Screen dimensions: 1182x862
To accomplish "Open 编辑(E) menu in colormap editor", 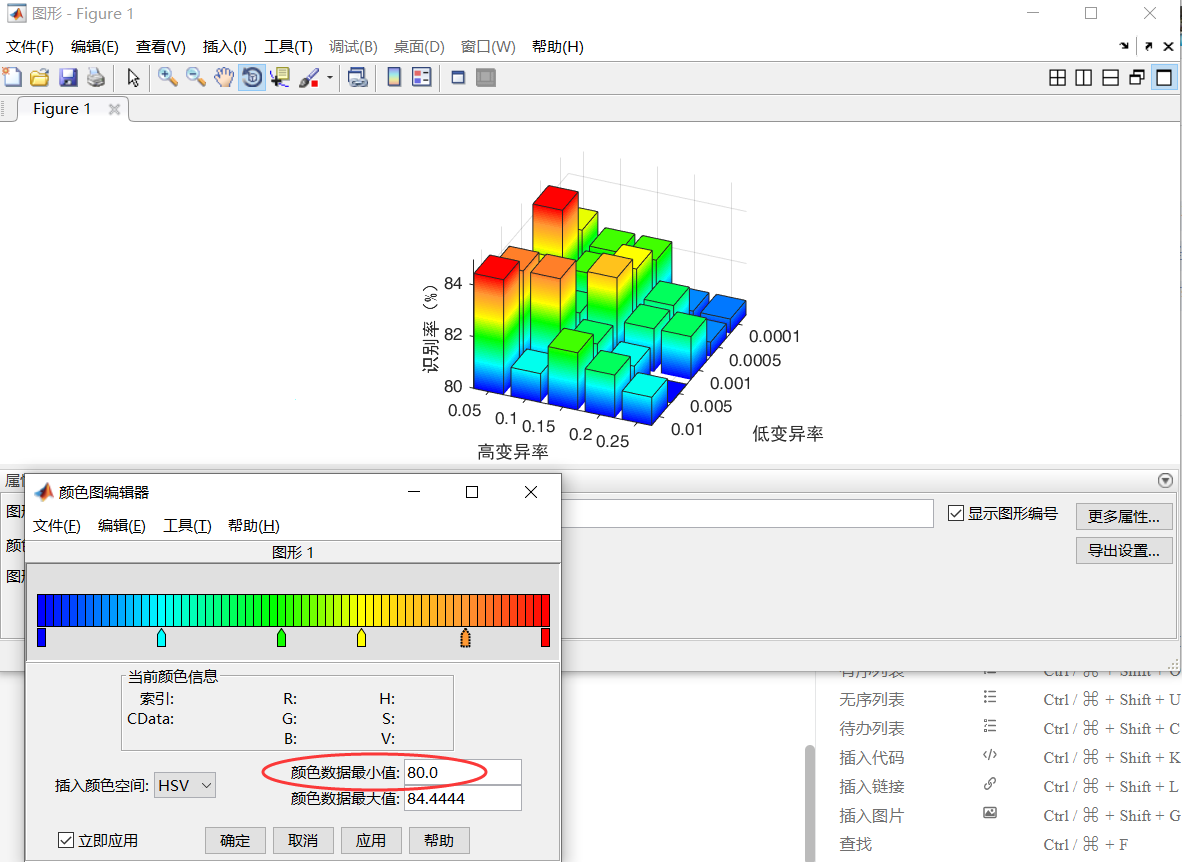I will [121, 526].
